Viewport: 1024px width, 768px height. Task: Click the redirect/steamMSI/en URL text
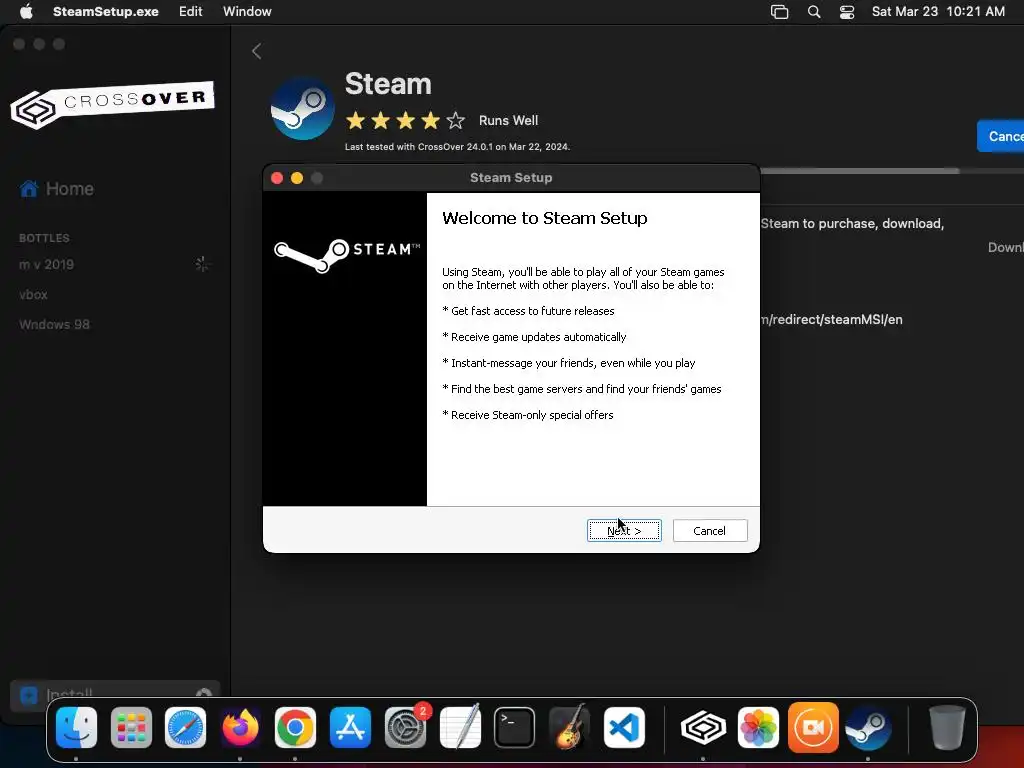[x=831, y=319]
